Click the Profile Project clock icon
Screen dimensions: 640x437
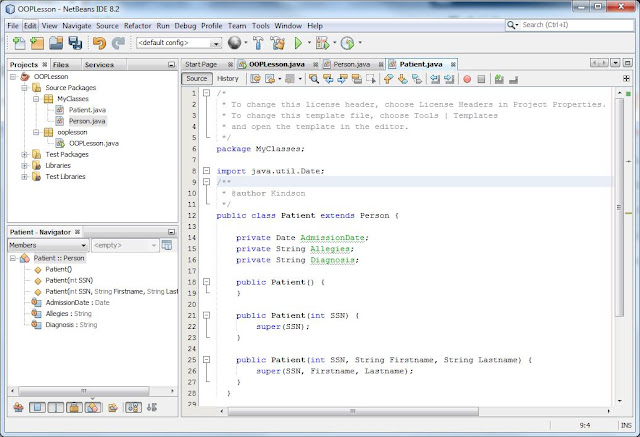[347, 43]
